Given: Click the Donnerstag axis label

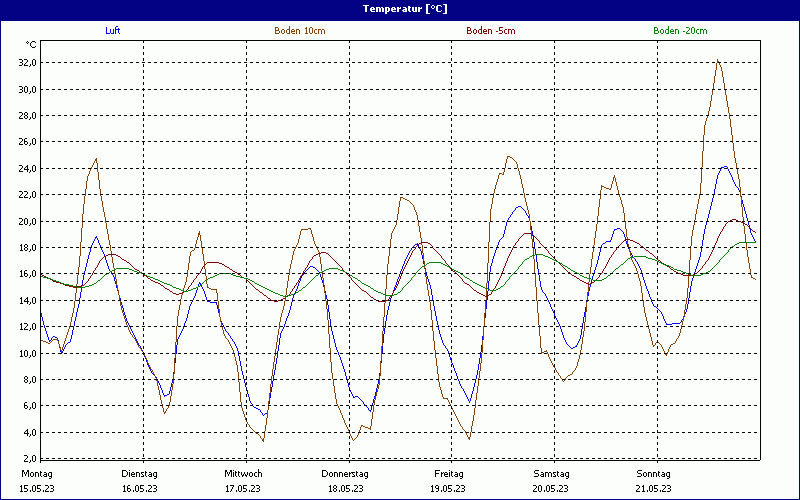Looking at the screenshot, I should [345, 473].
